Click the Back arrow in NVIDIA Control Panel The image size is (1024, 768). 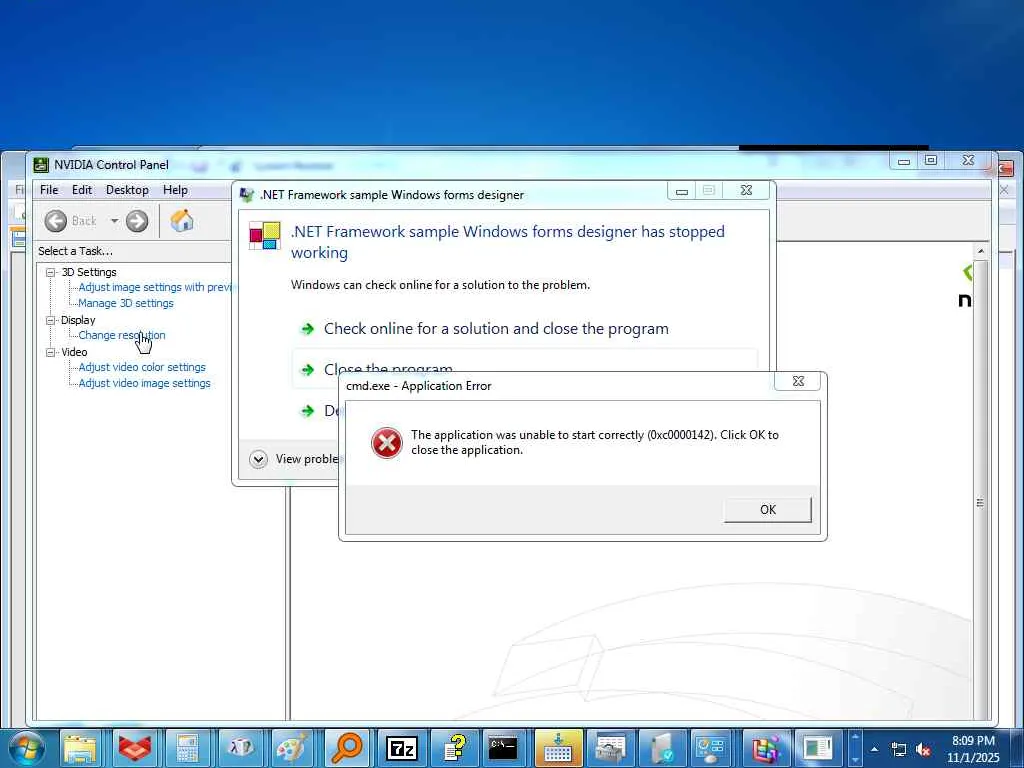point(56,221)
